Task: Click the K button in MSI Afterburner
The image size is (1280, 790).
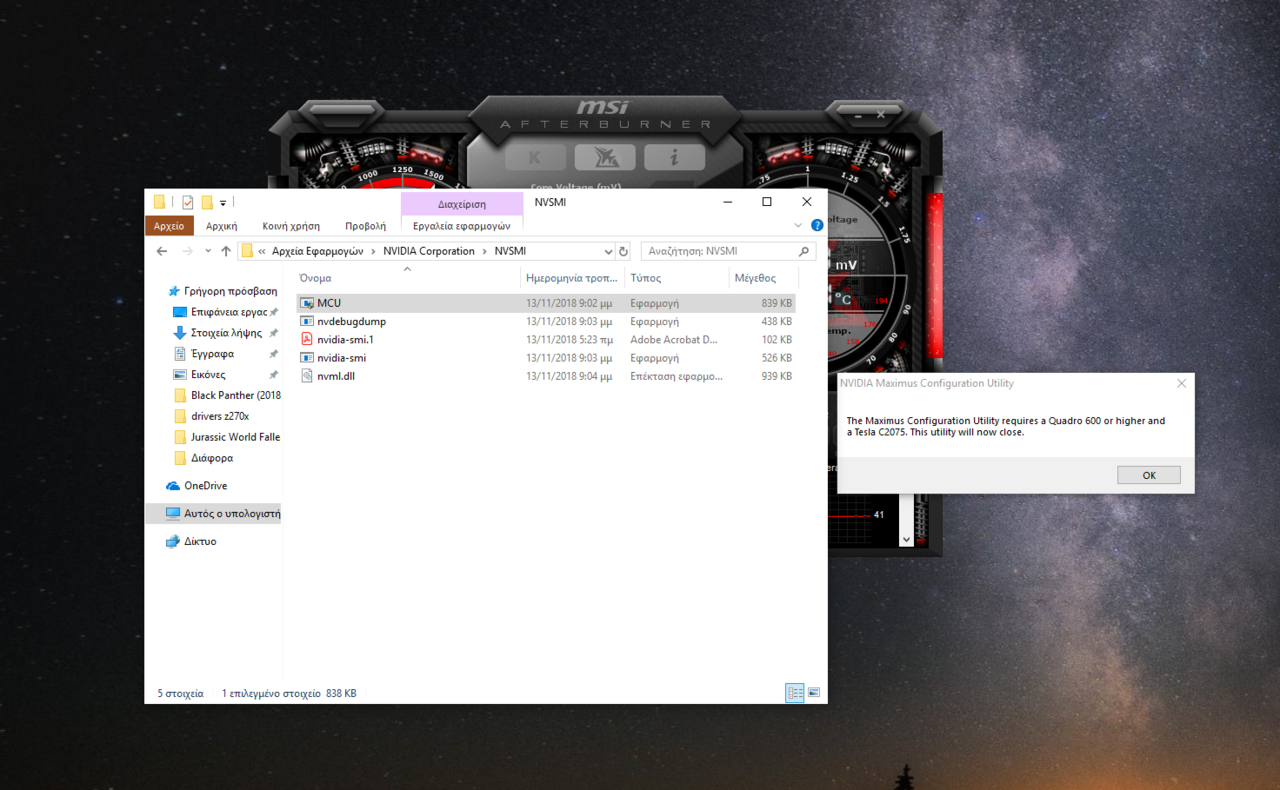Action: click(x=535, y=157)
